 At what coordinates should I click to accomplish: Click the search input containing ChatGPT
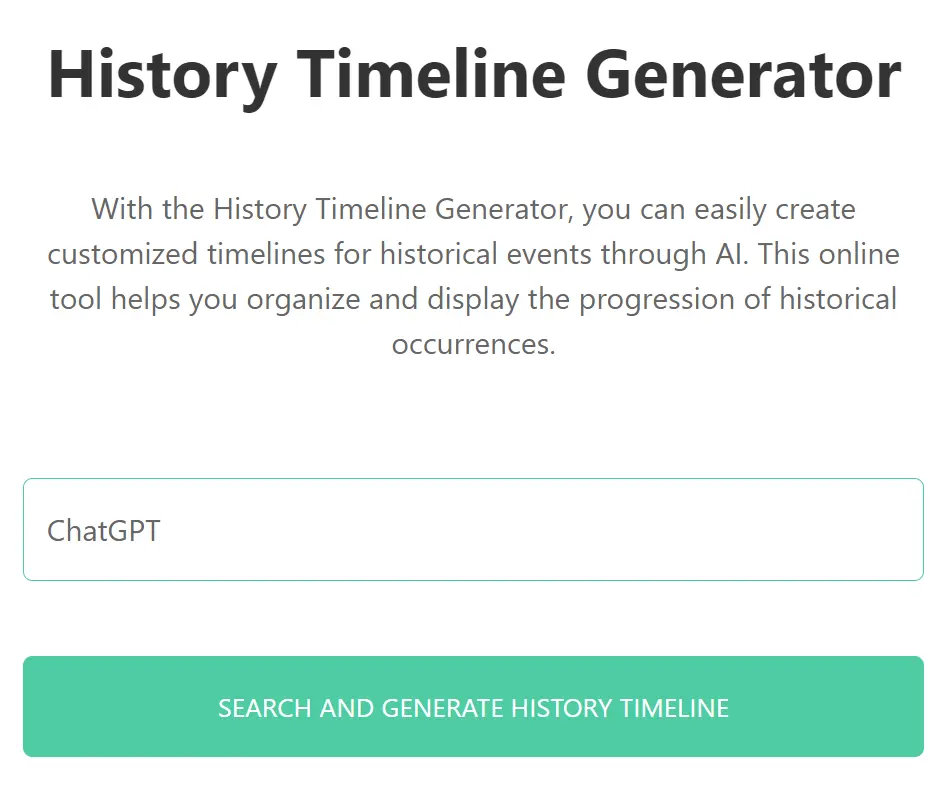[475, 529]
